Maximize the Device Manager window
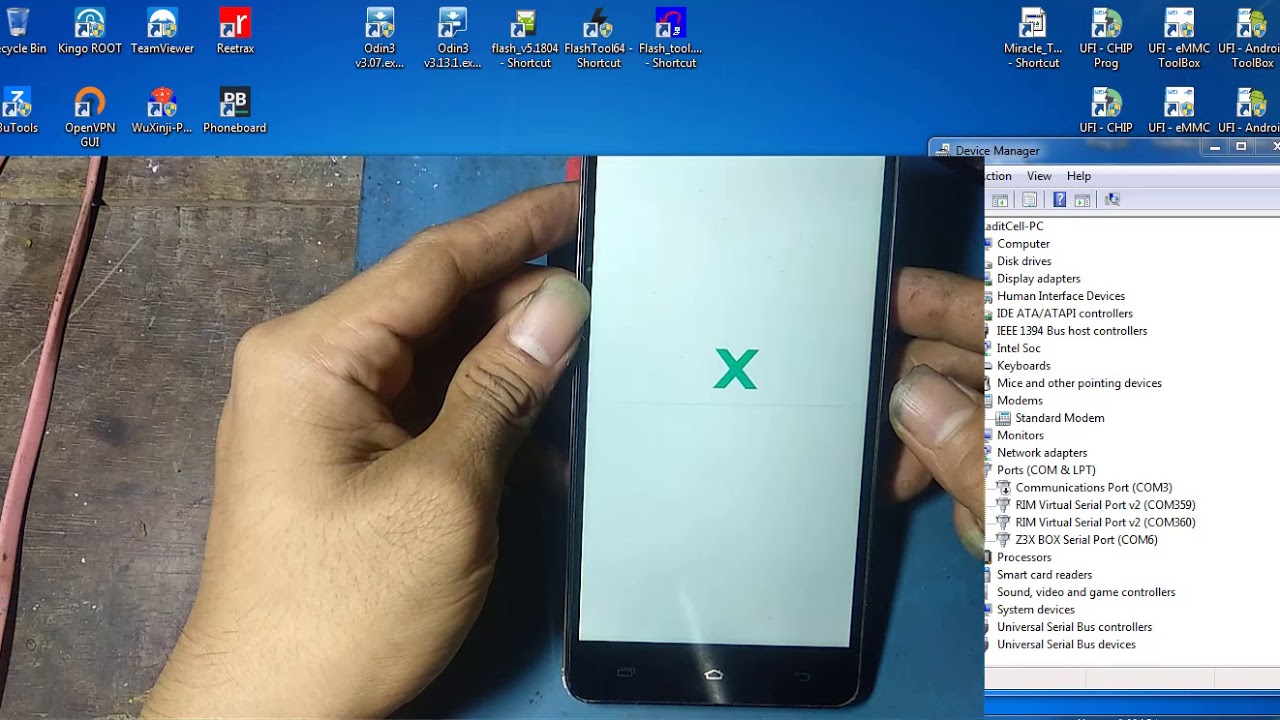Image resolution: width=1280 pixels, height=720 pixels. [1241, 148]
